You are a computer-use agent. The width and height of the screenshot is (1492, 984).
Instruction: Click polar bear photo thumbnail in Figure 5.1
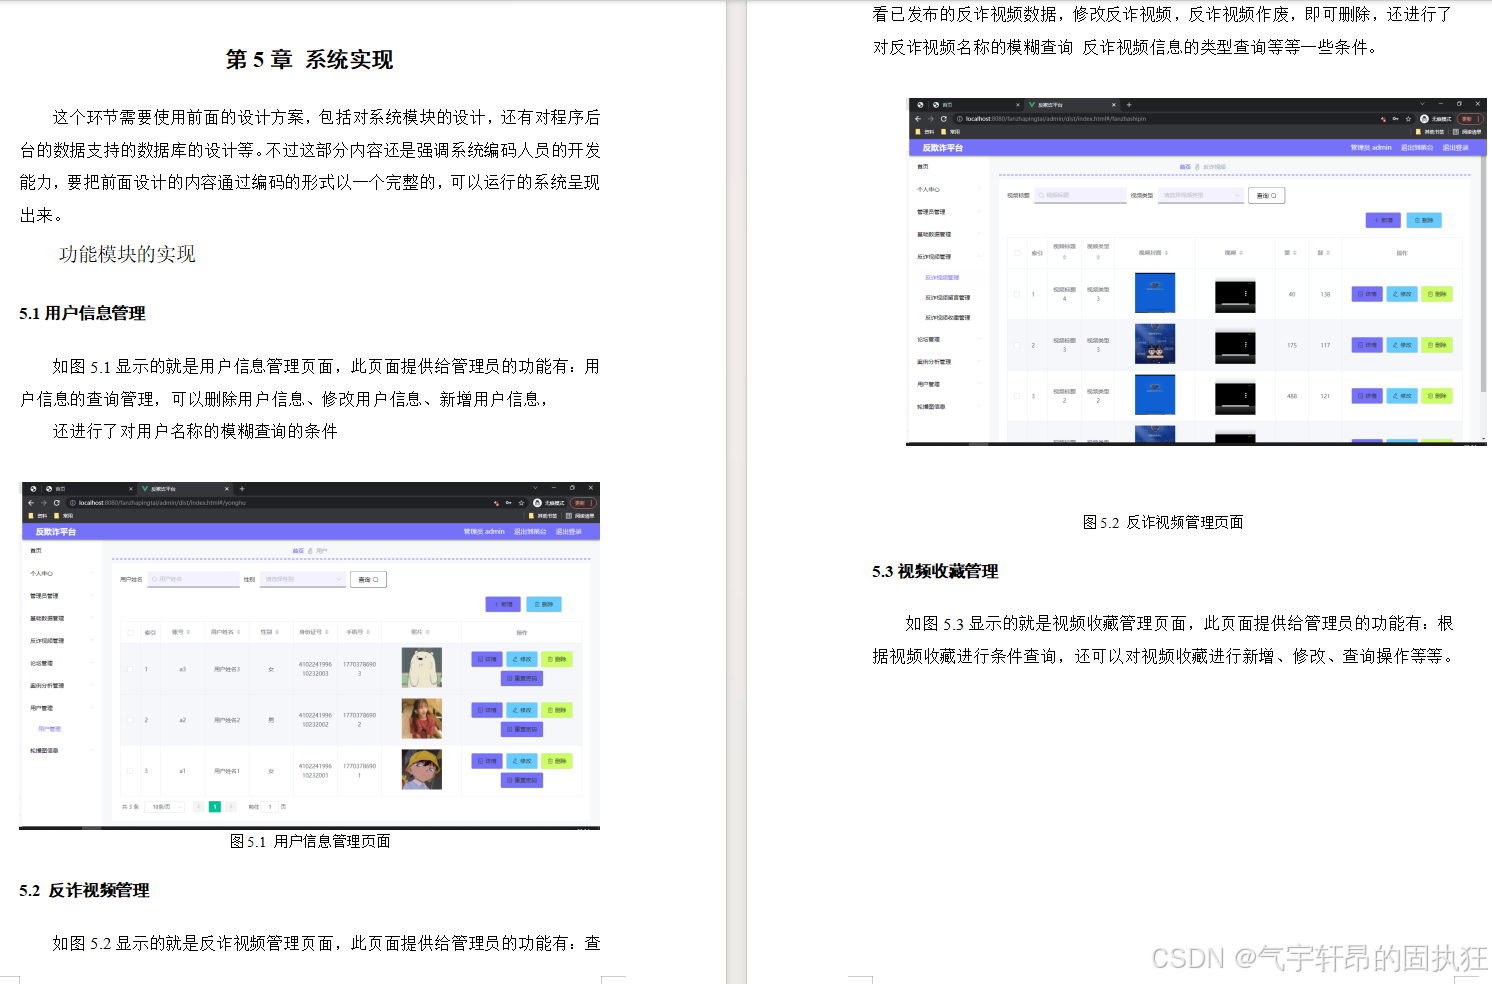click(x=421, y=668)
